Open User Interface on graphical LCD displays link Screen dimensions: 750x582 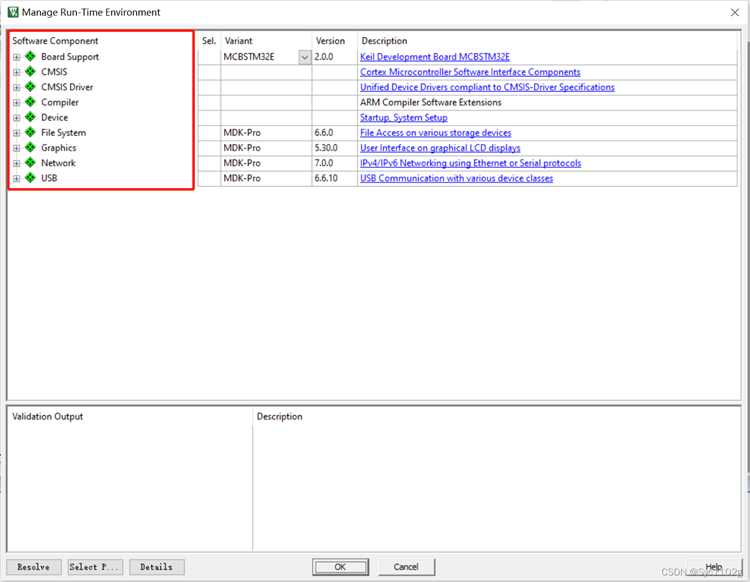tap(440, 148)
